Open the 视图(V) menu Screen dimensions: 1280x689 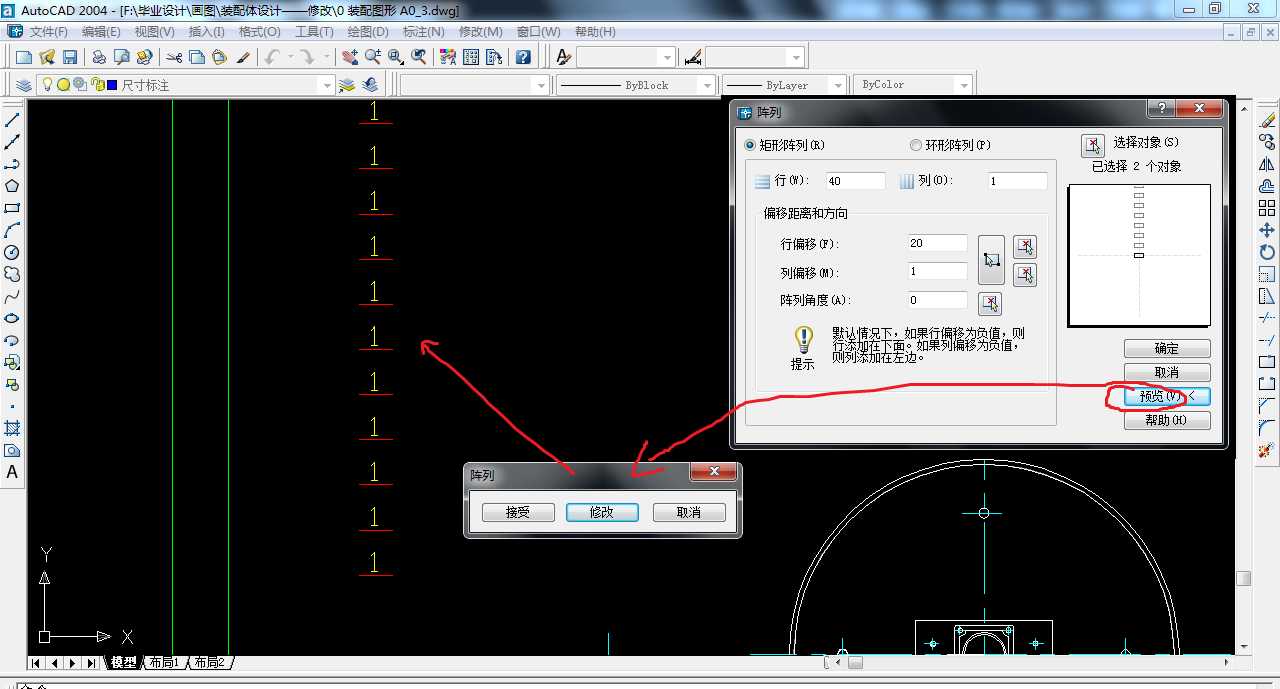point(155,32)
